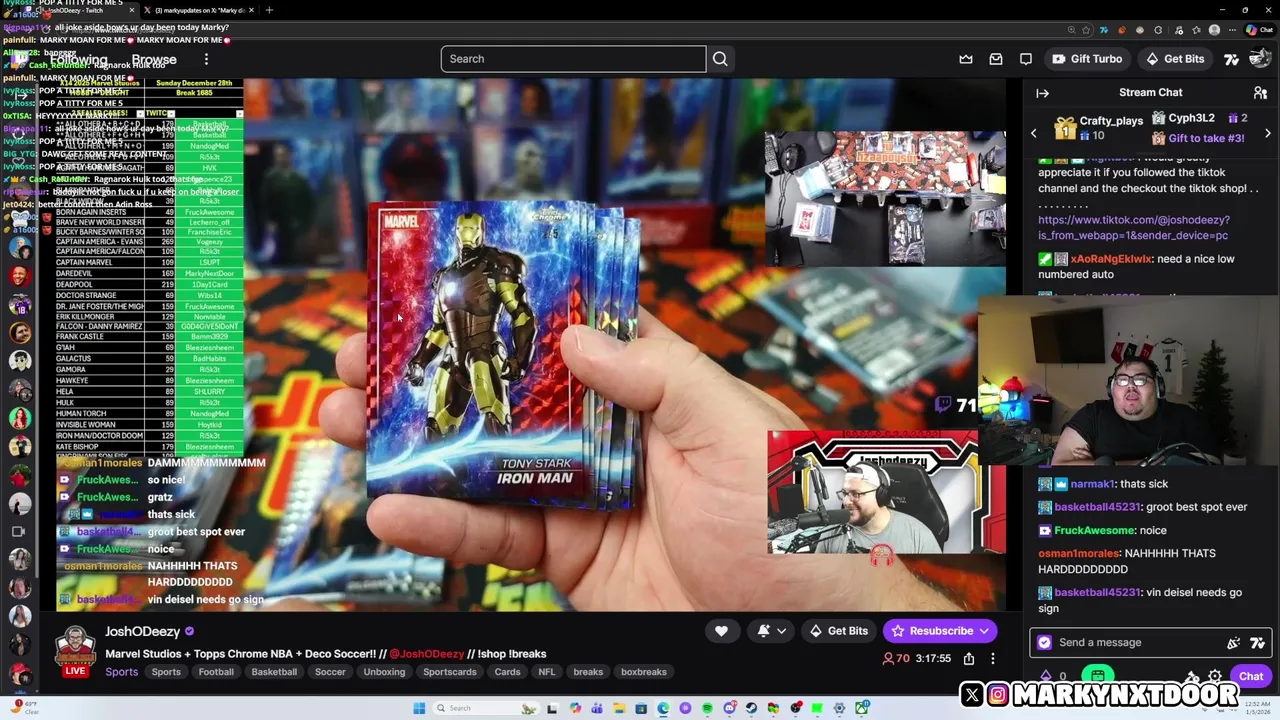1280x720 pixels.
Task: Select the Basketball tag
Action: [274, 672]
